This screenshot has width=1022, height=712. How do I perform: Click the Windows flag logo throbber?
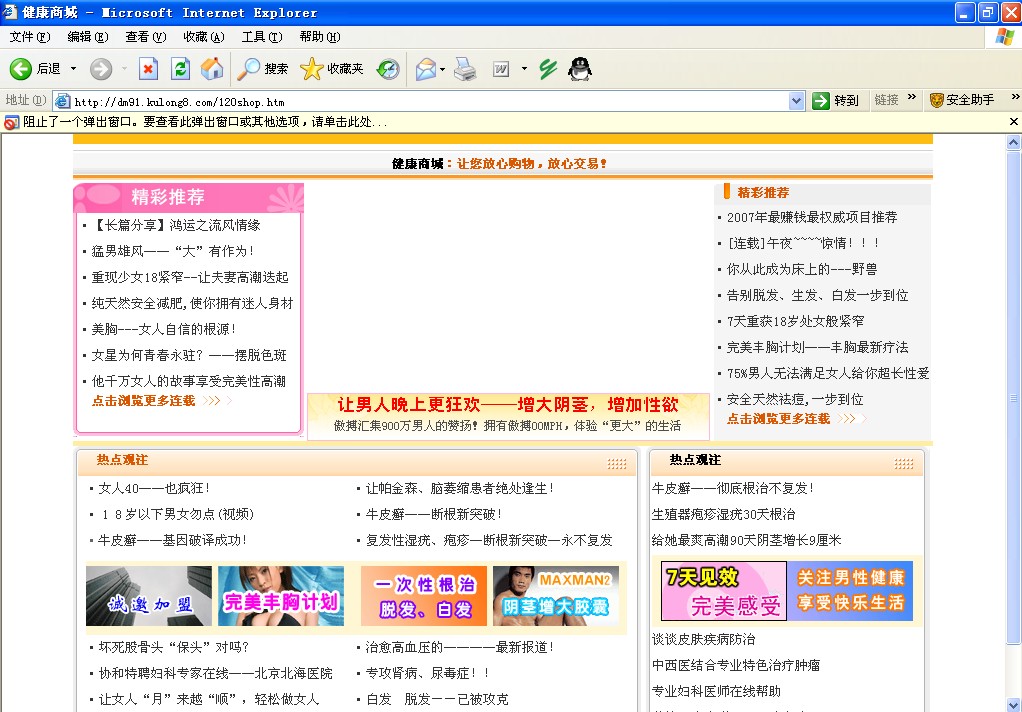[x=1004, y=37]
